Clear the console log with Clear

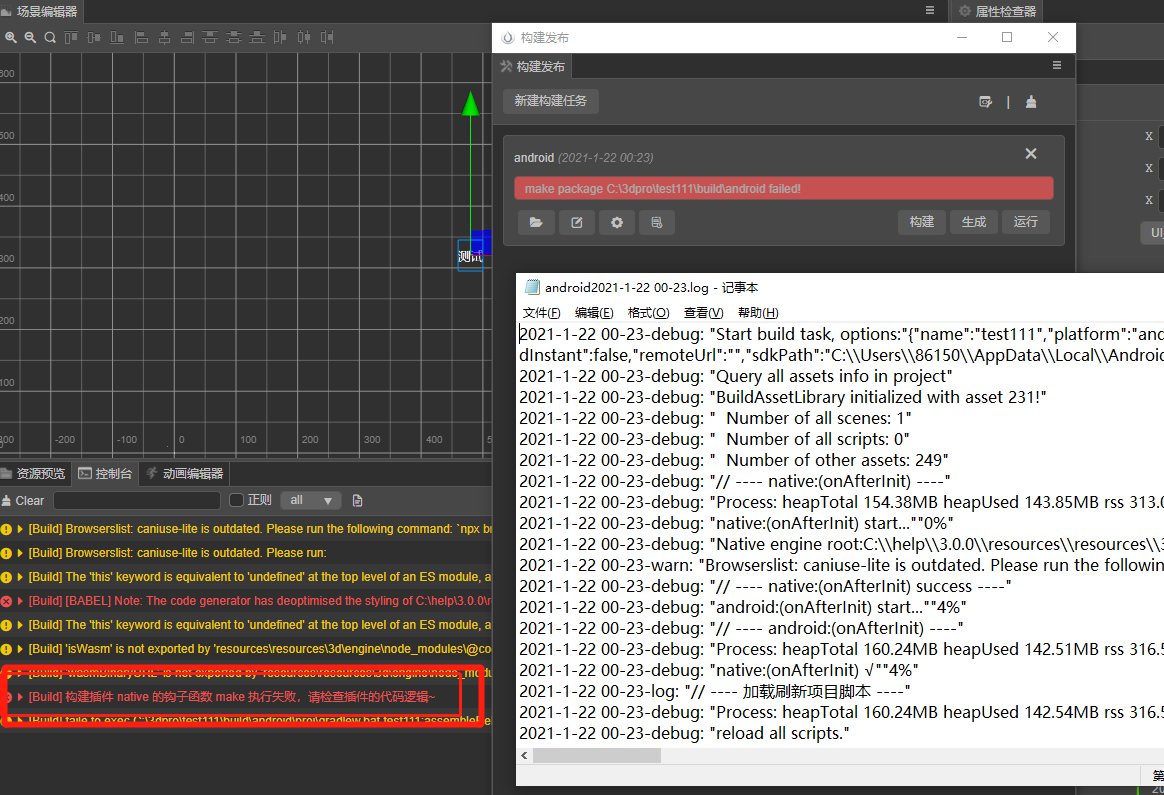pyautogui.click(x=23, y=501)
